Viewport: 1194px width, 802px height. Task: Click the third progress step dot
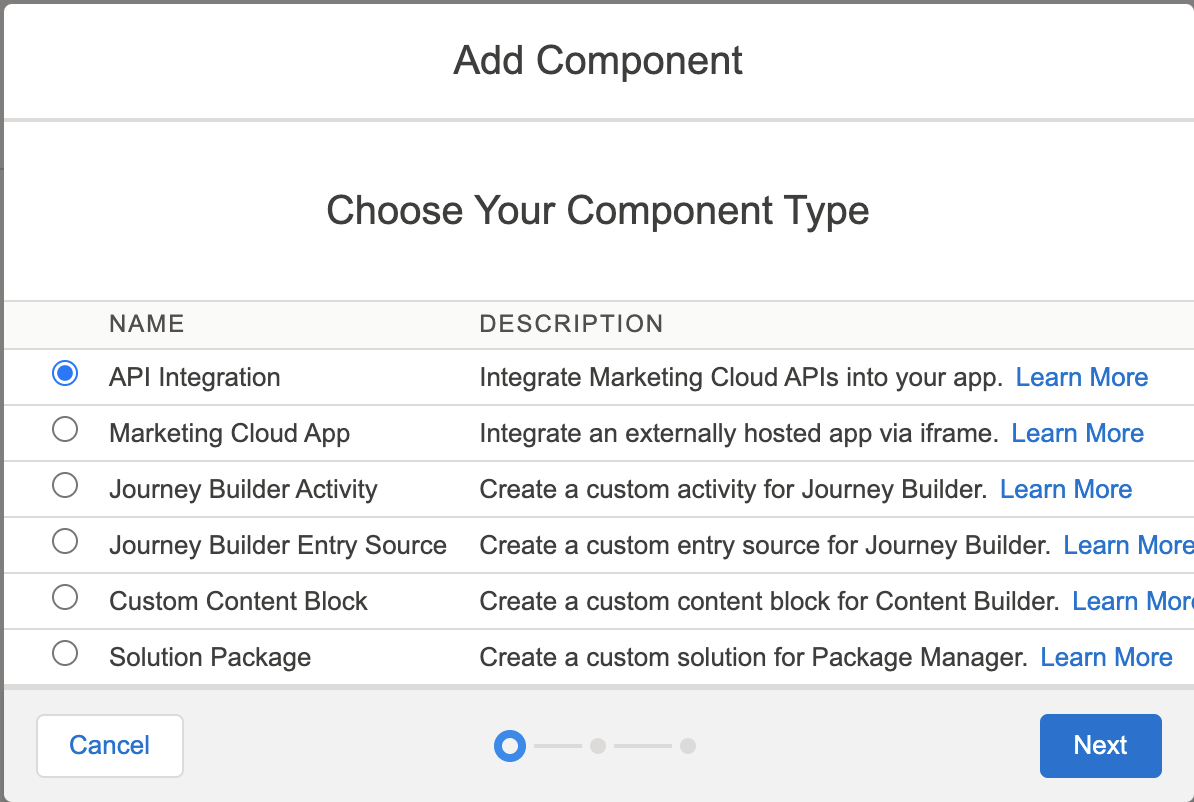point(687,746)
